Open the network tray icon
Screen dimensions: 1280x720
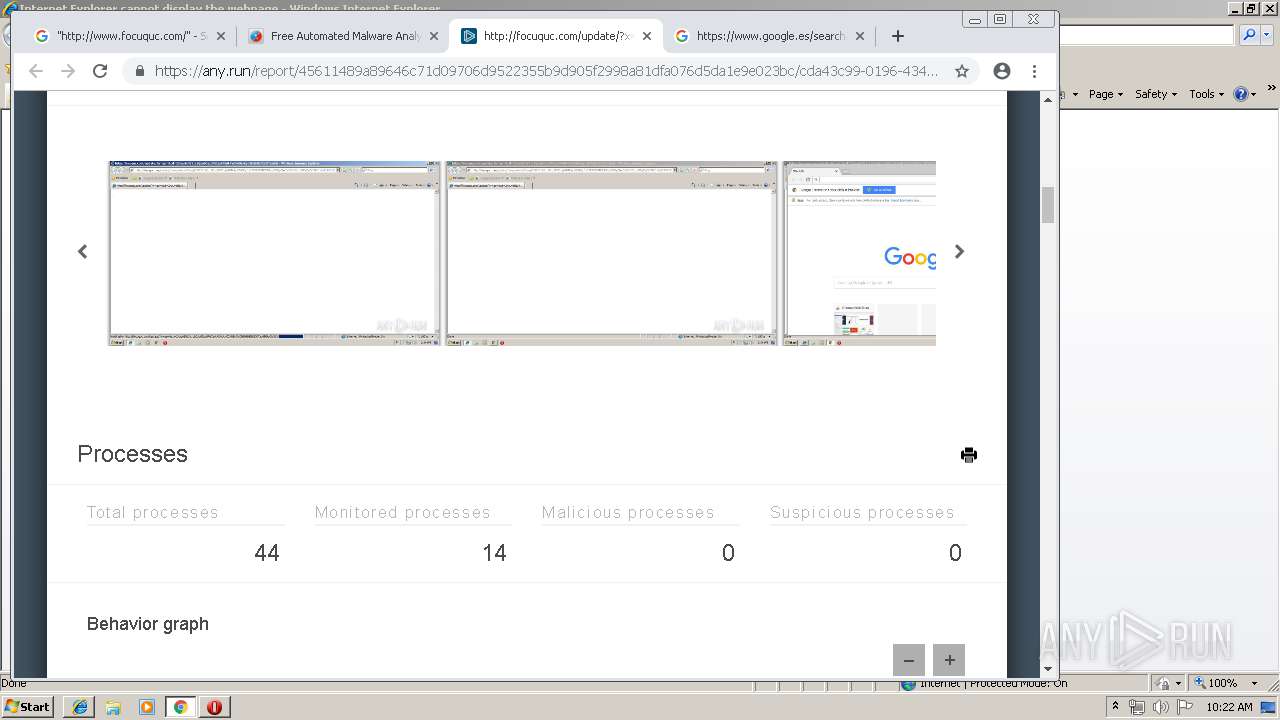click(1137, 707)
